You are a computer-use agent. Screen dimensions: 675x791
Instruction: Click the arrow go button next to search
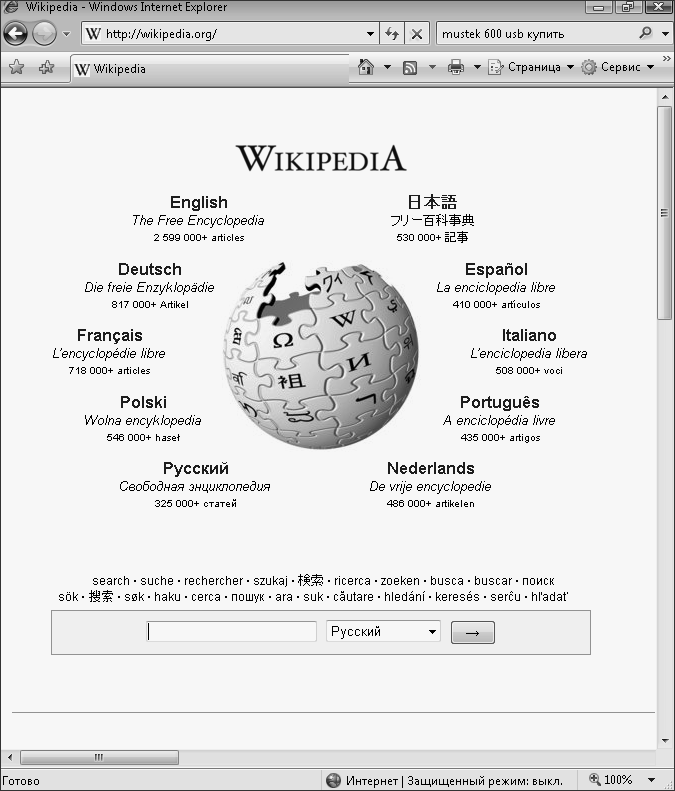pos(473,633)
